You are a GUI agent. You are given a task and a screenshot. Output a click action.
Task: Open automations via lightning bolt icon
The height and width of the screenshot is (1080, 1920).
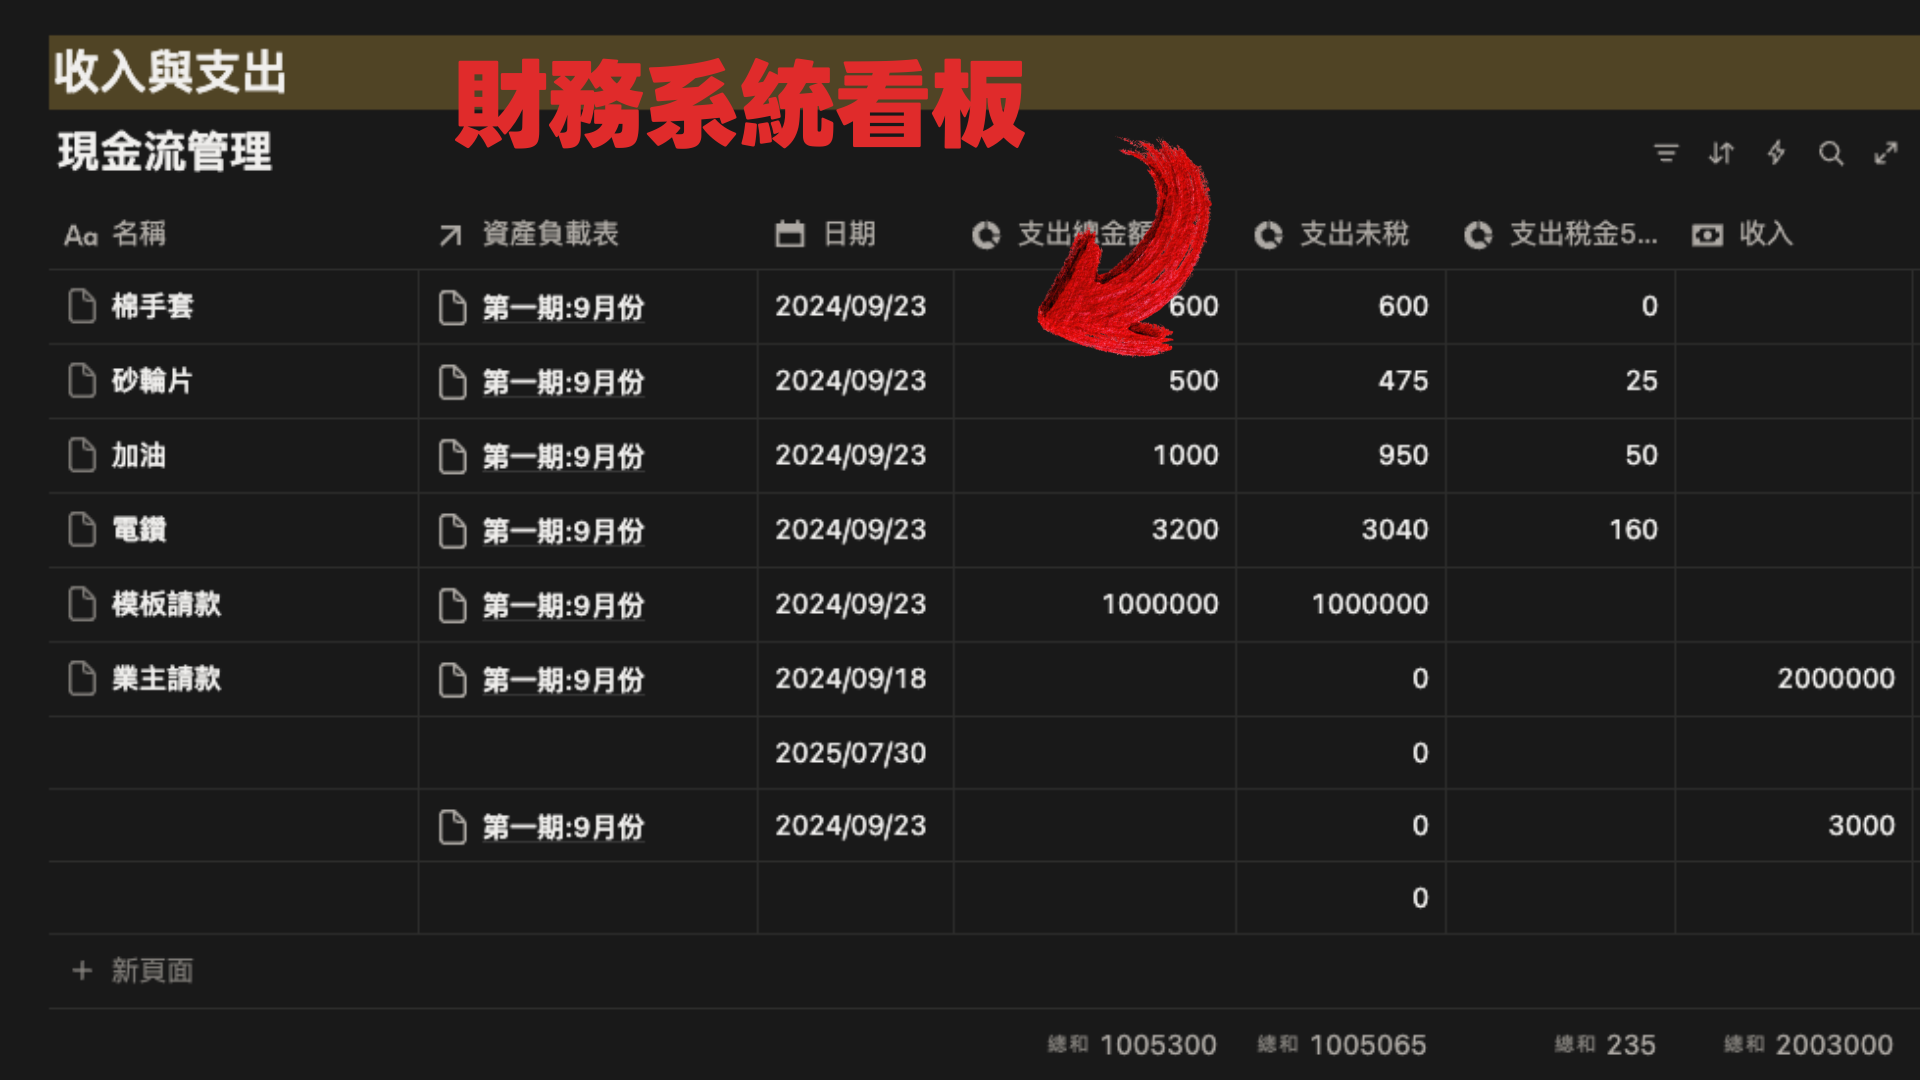tap(1776, 153)
